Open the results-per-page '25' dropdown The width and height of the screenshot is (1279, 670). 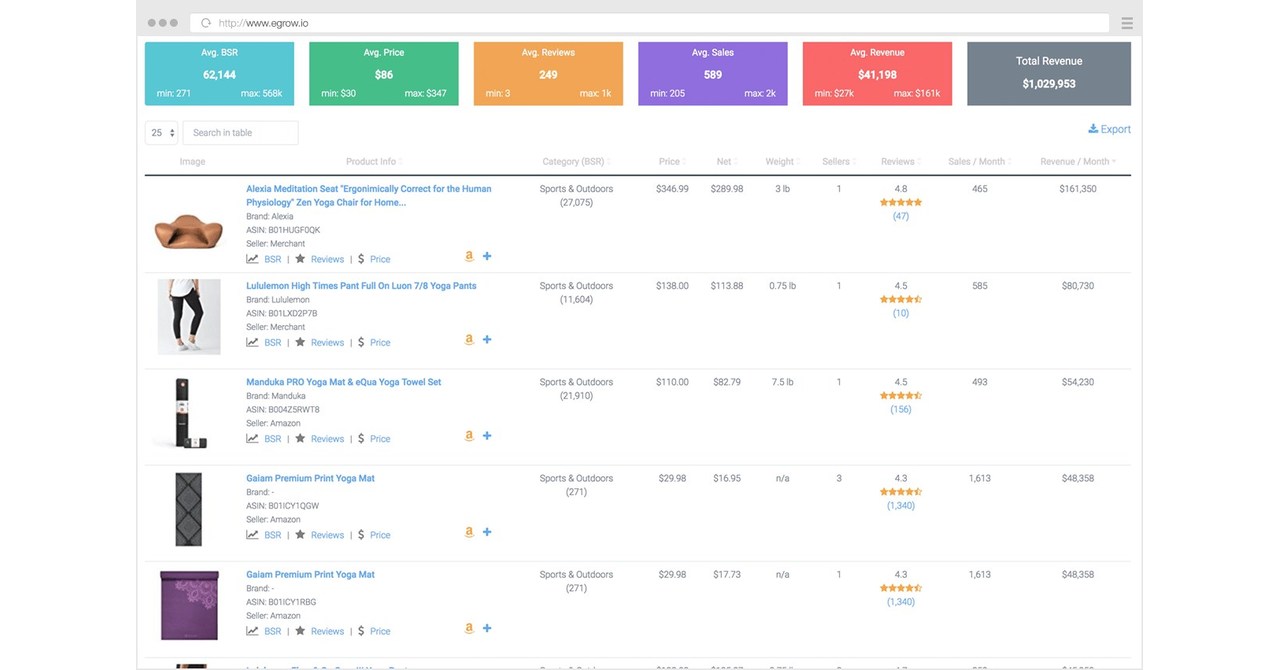pyautogui.click(x=161, y=132)
